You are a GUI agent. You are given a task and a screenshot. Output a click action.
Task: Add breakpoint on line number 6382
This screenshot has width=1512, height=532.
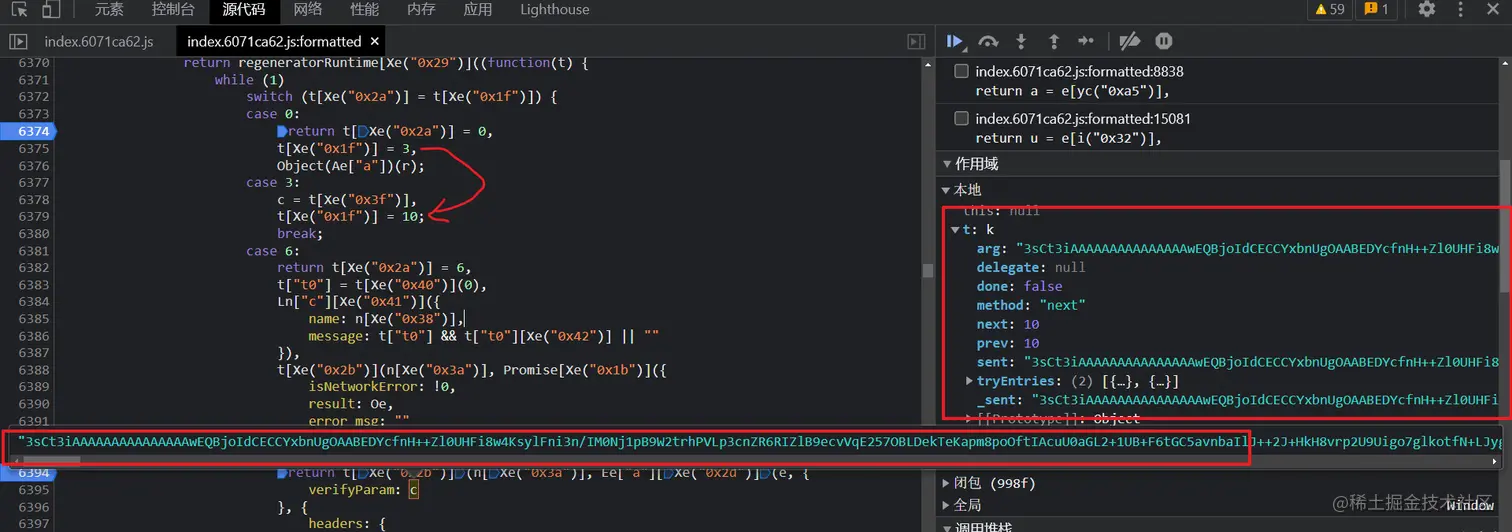[33, 267]
